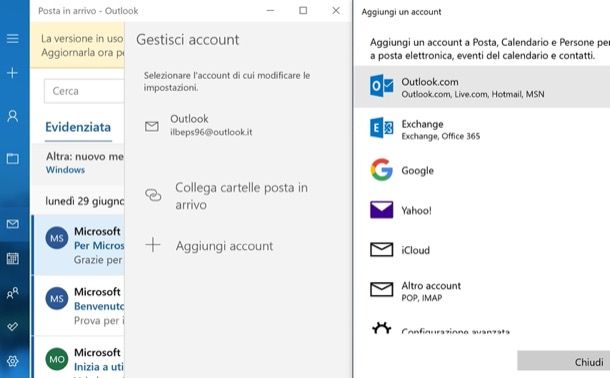Viewport: 610px width, 378px height.
Task: Click the MS avatar of Benvenuto message
Action: tap(57, 298)
